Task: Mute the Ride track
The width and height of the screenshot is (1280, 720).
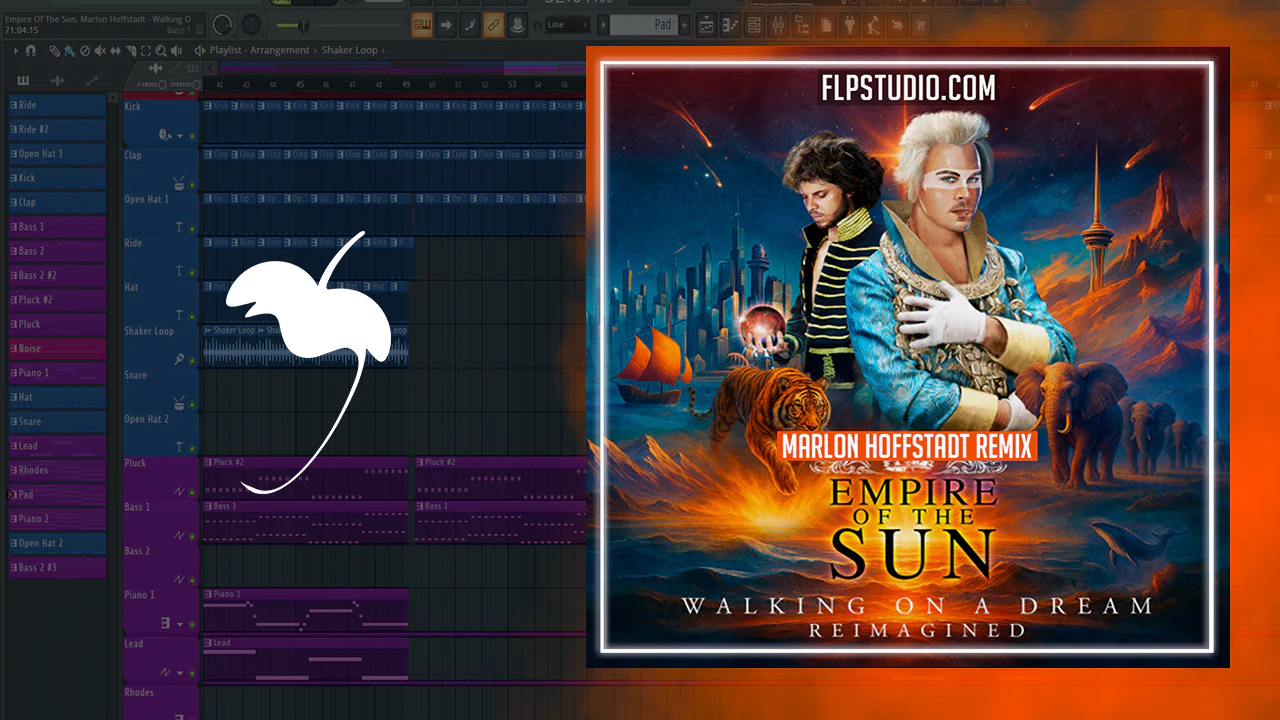Action: pos(192,272)
